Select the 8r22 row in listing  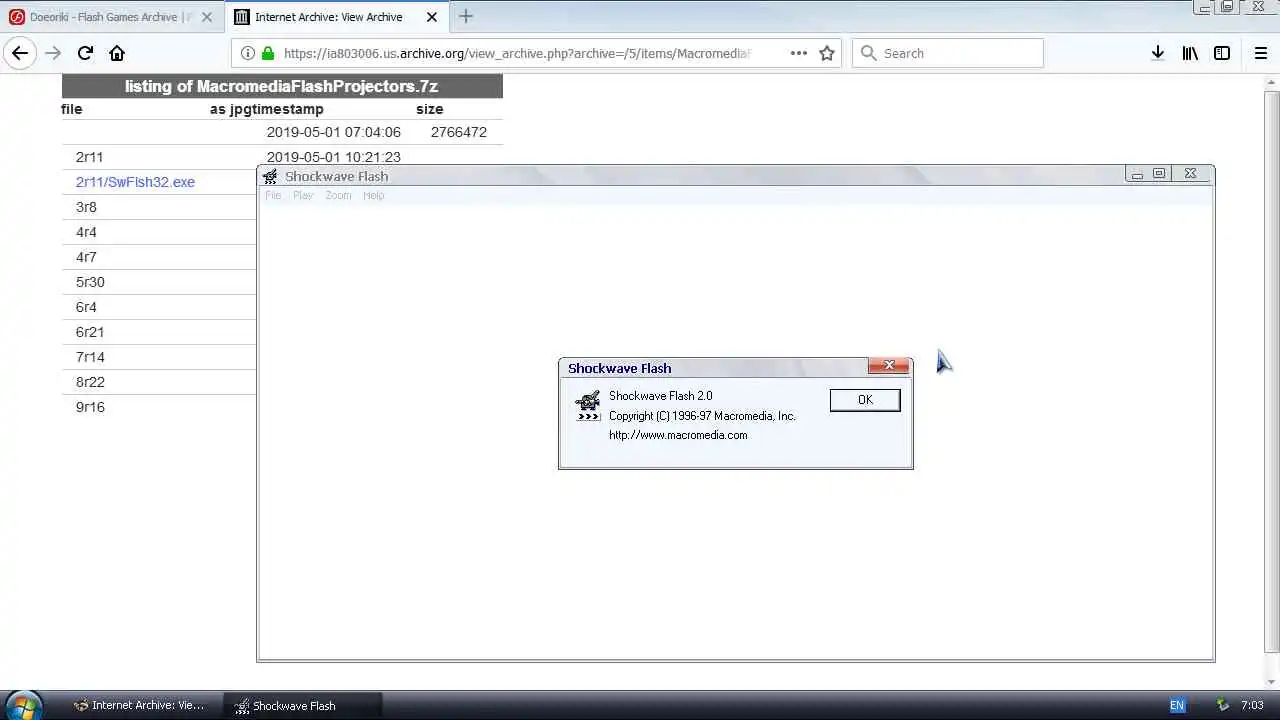(90, 382)
